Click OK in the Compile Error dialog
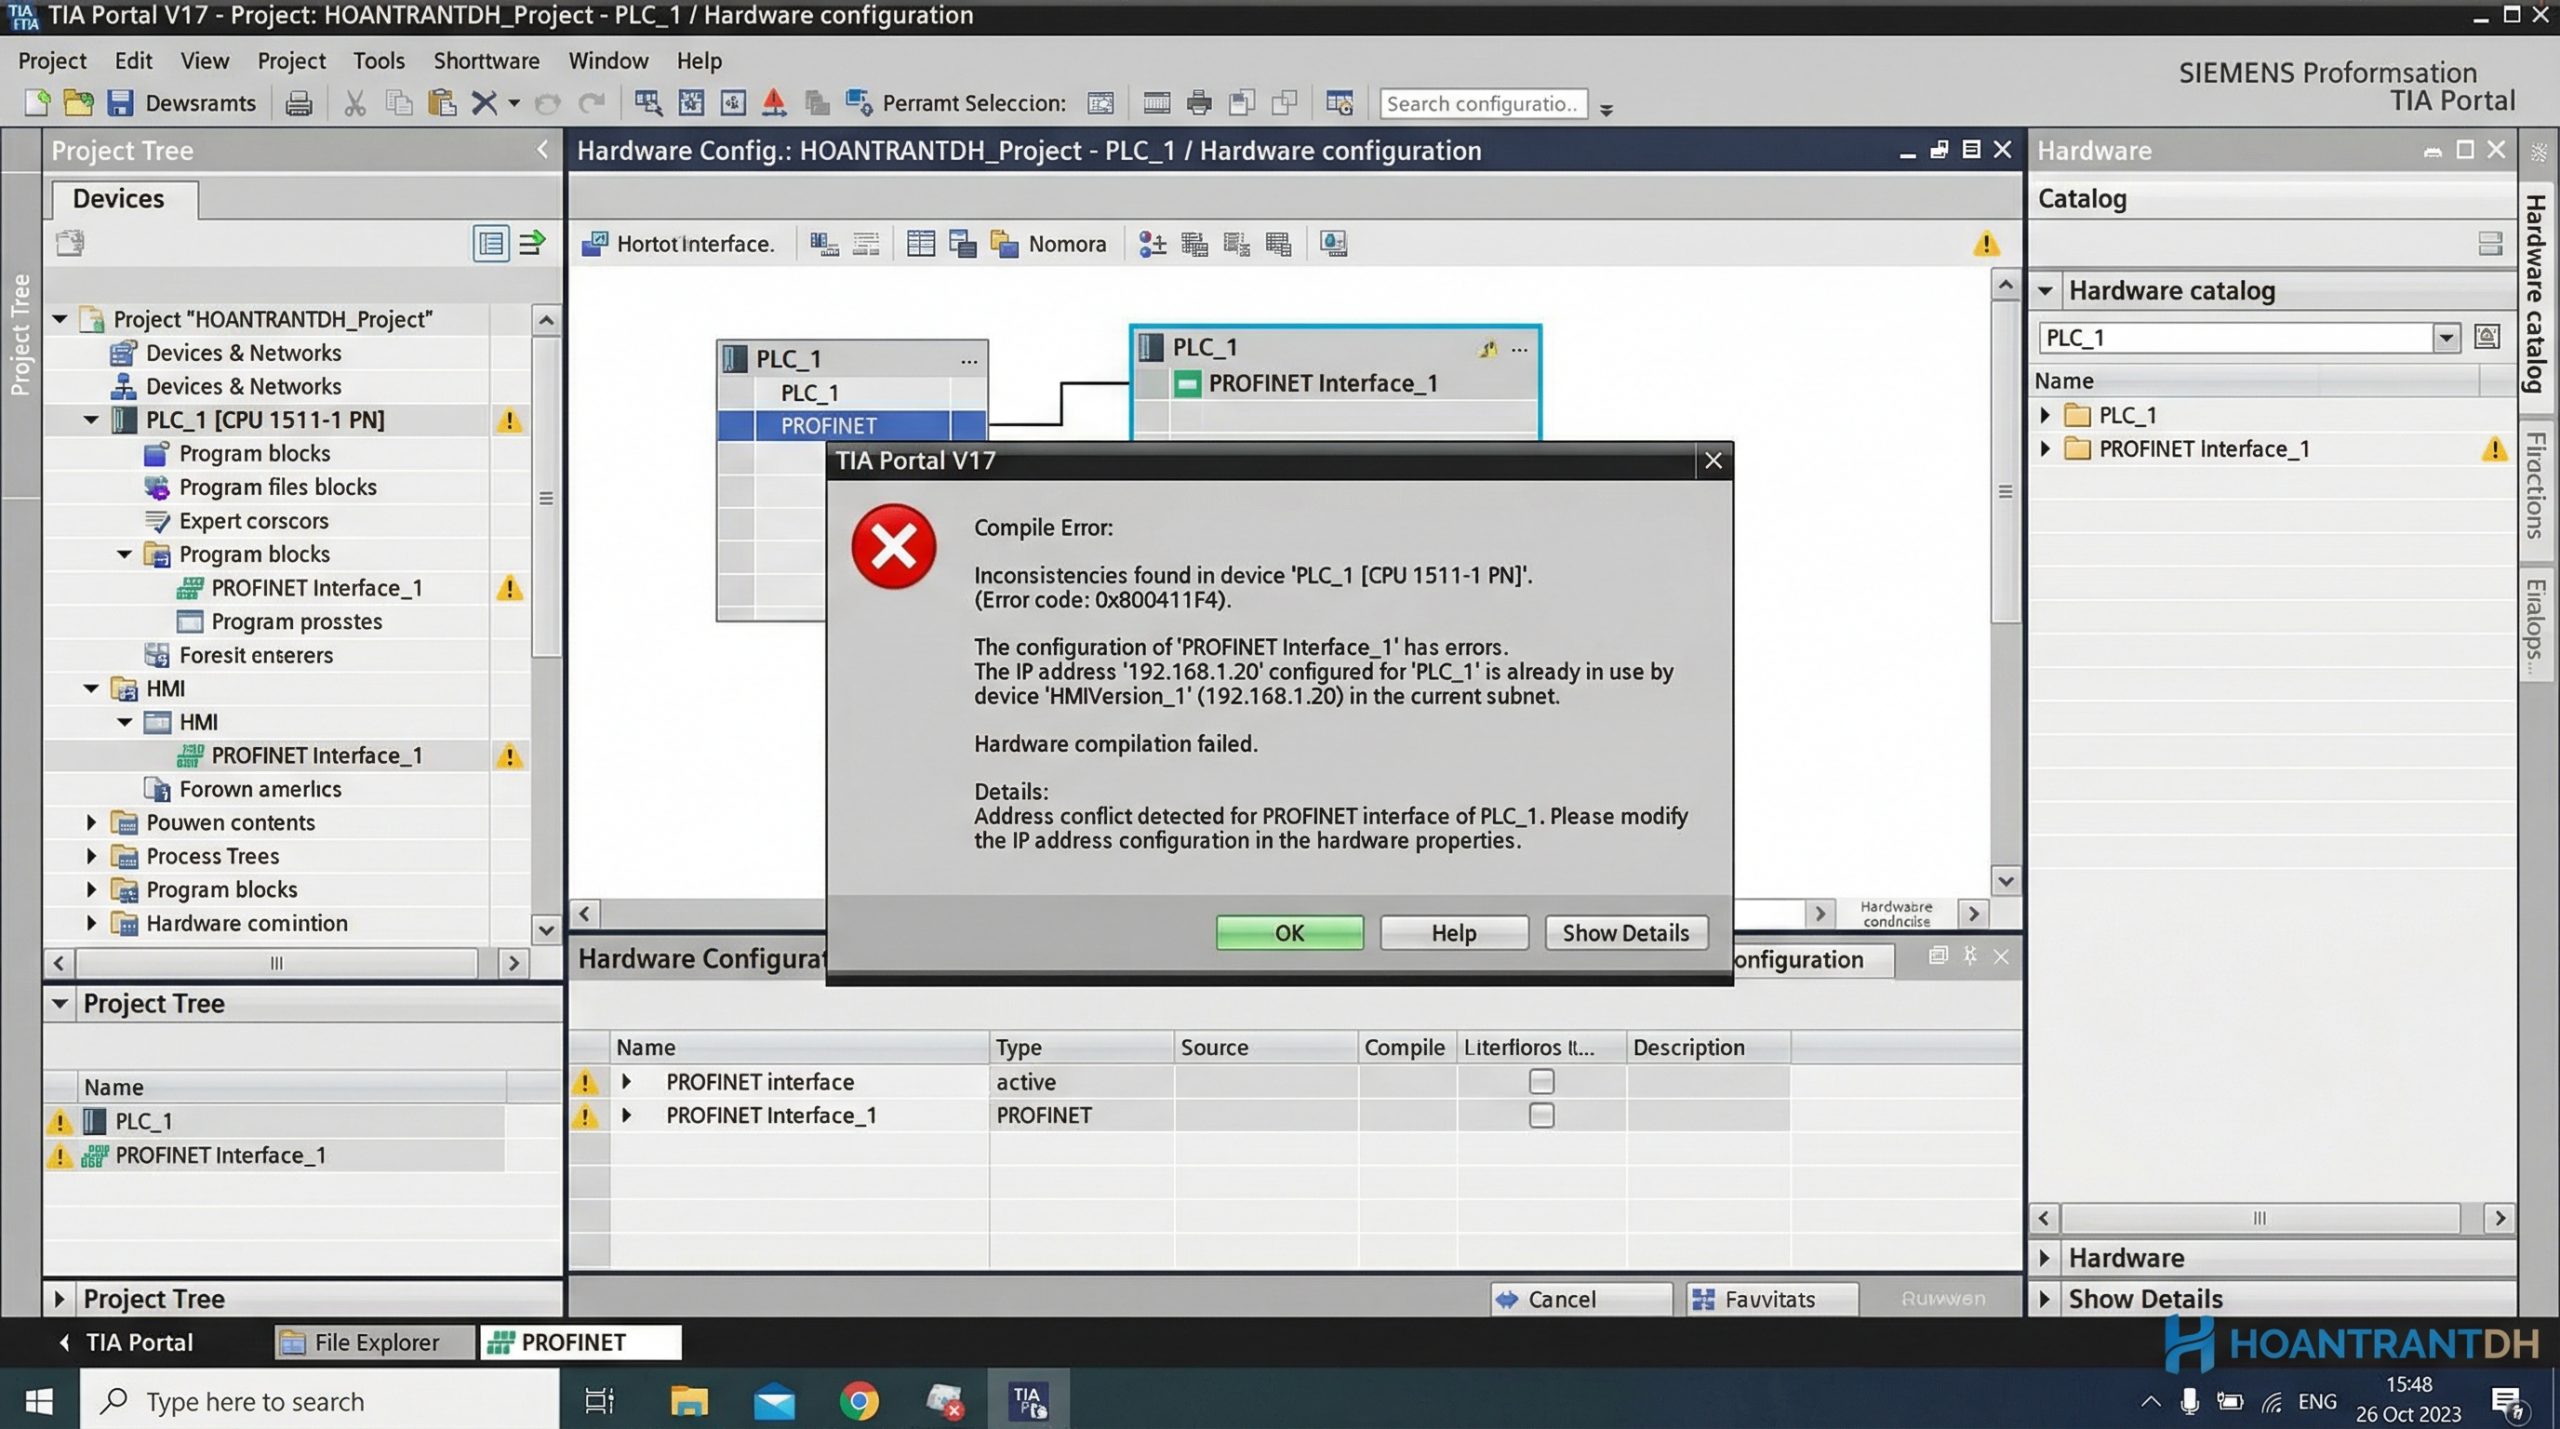This screenshot has width=2560, height=1429. click(1289, 932)
